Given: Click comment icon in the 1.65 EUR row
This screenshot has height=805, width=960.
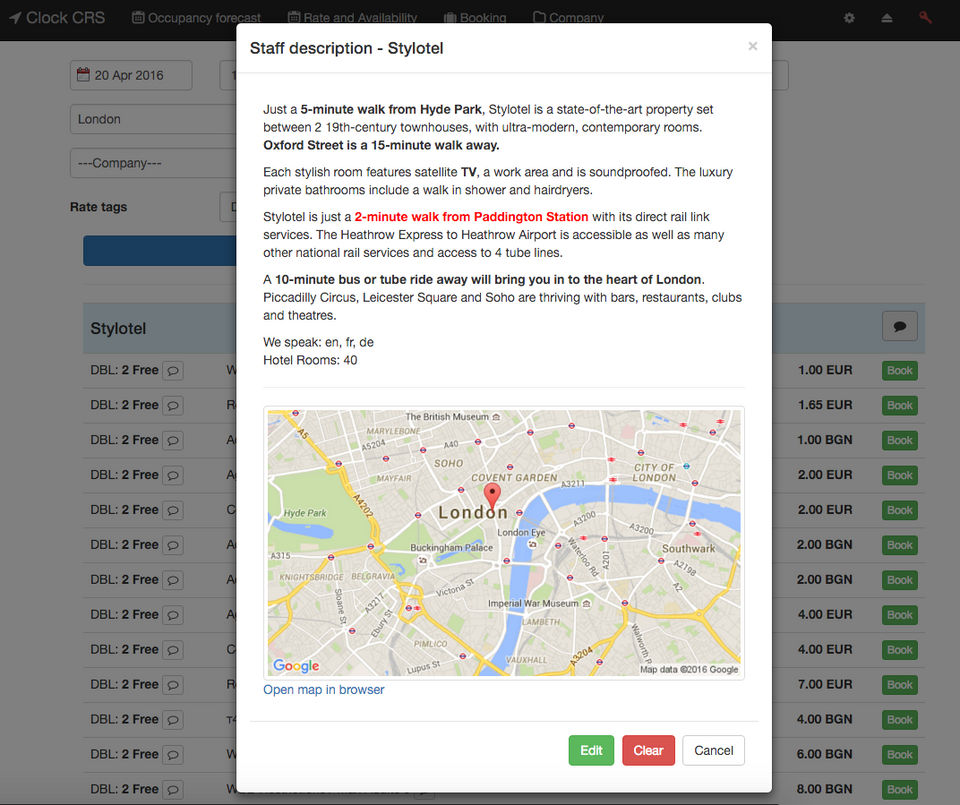Looking at the screenshot, I should pyautogui.click(x=173, y=405).
